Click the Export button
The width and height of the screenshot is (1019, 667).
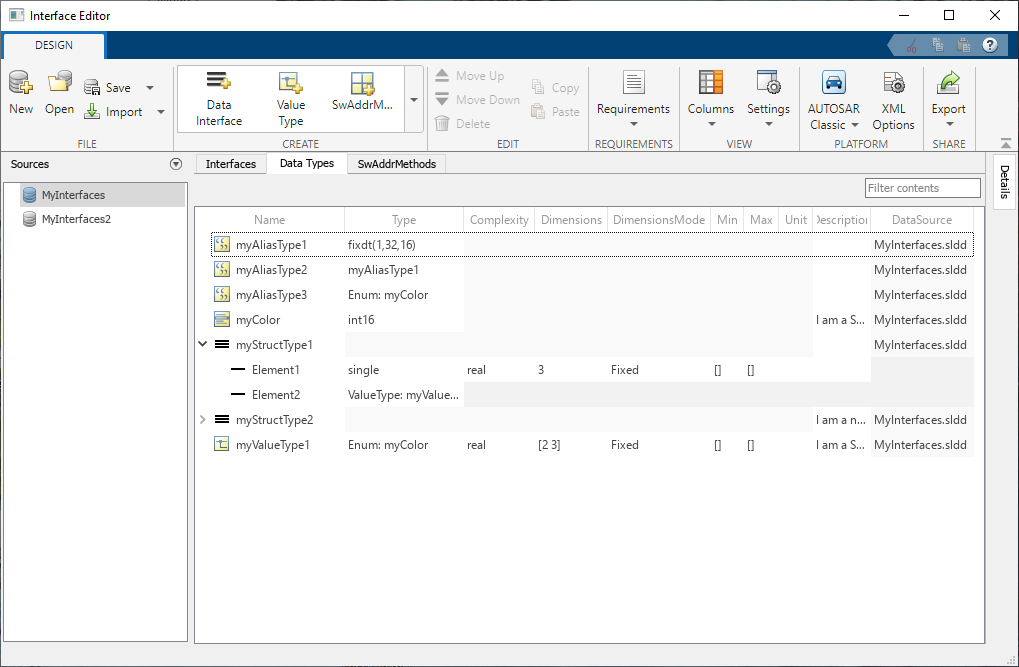[948, 97]
